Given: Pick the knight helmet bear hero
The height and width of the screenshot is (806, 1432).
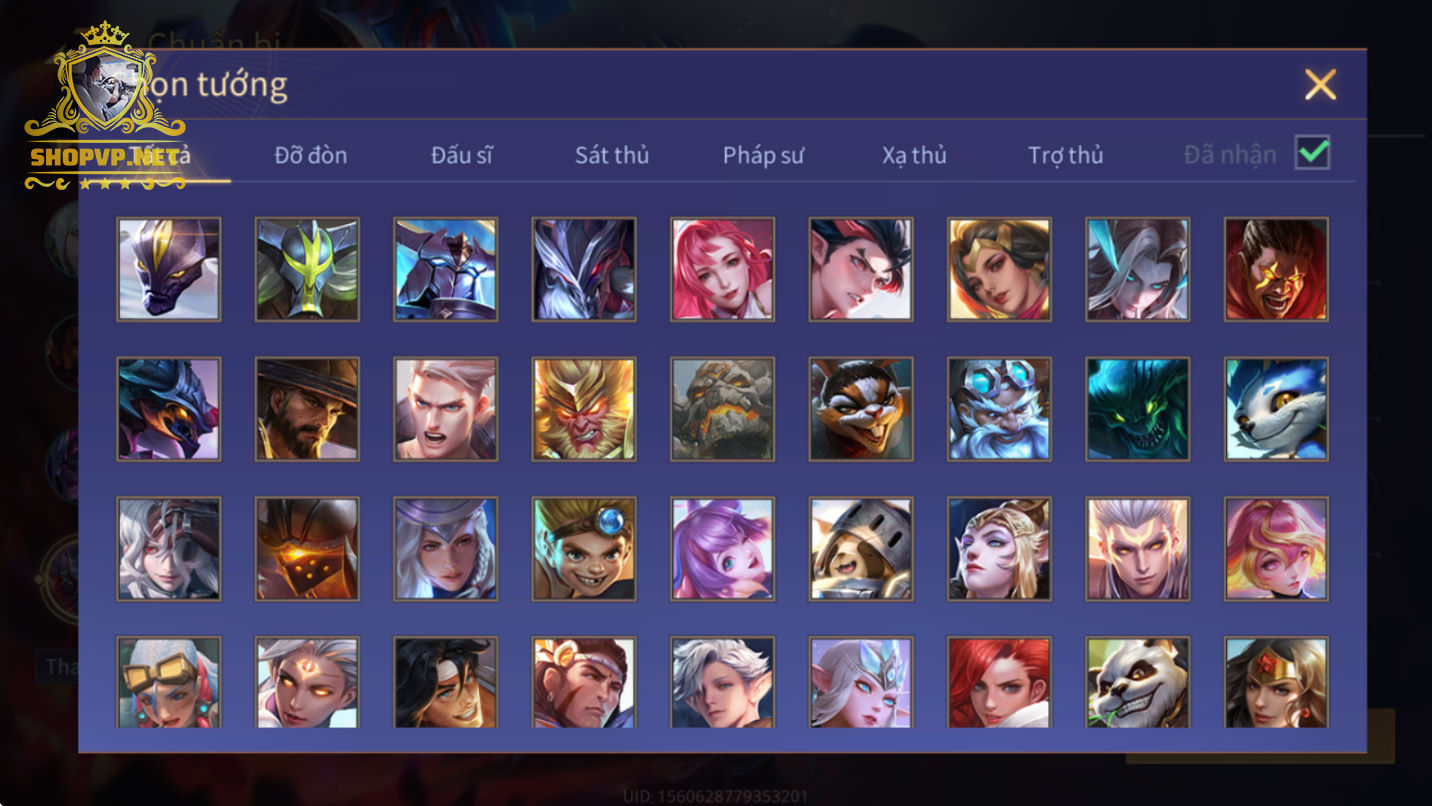Looking at the screenshot, I should pos(861,549).
